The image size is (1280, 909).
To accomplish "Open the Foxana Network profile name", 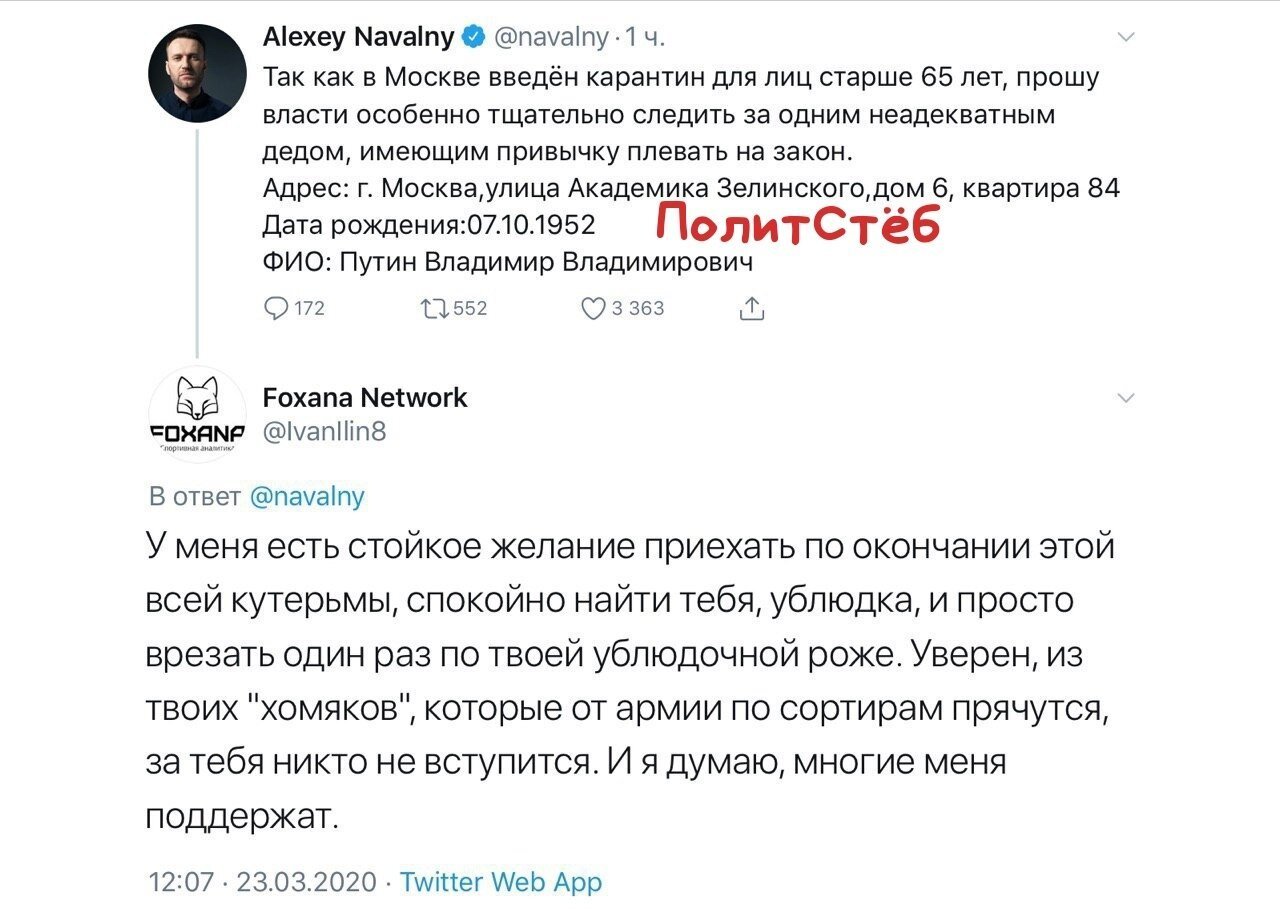I will click(x=365, y=397).
